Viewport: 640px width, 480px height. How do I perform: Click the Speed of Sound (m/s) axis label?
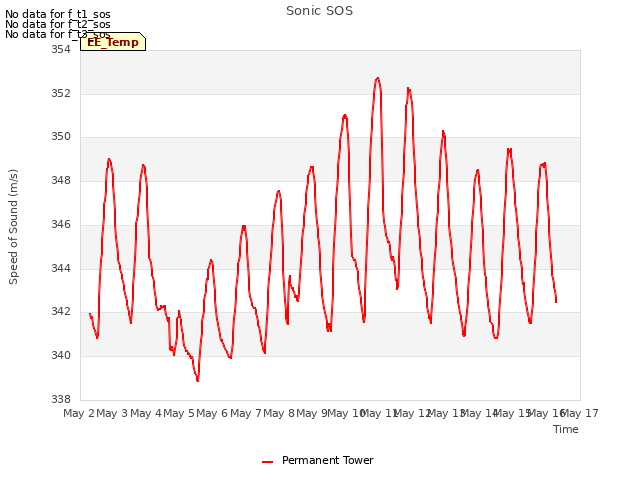point(13,227)
